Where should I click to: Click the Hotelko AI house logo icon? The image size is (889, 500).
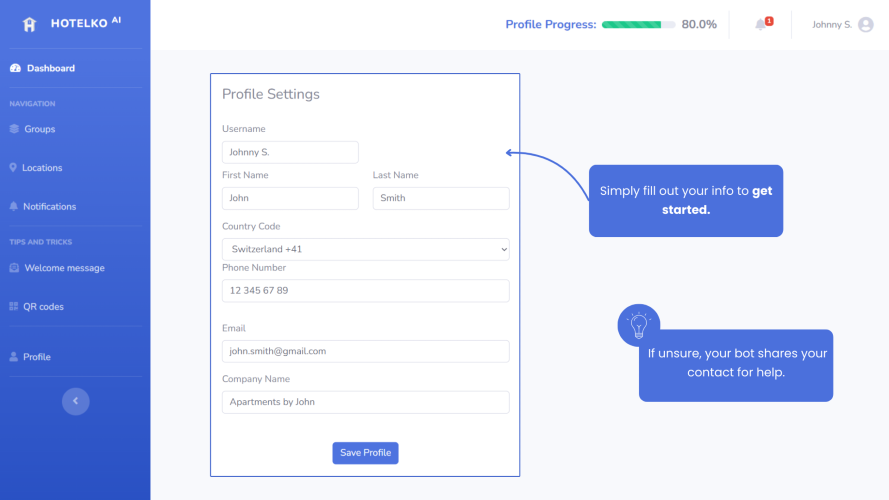(29, 24)
